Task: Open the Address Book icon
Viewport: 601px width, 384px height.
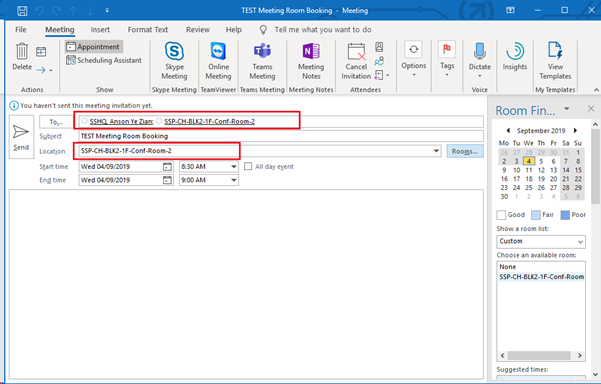Action: (379, 47)
